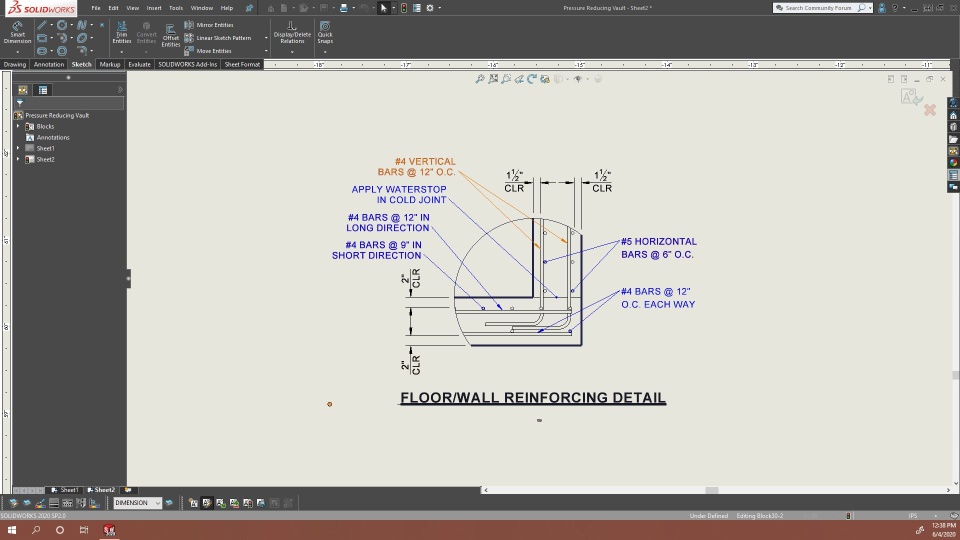The height and width of the screenshot is (540, 960).
Task: Expand the Sheet2 tree node
Action: coord(18,159)
